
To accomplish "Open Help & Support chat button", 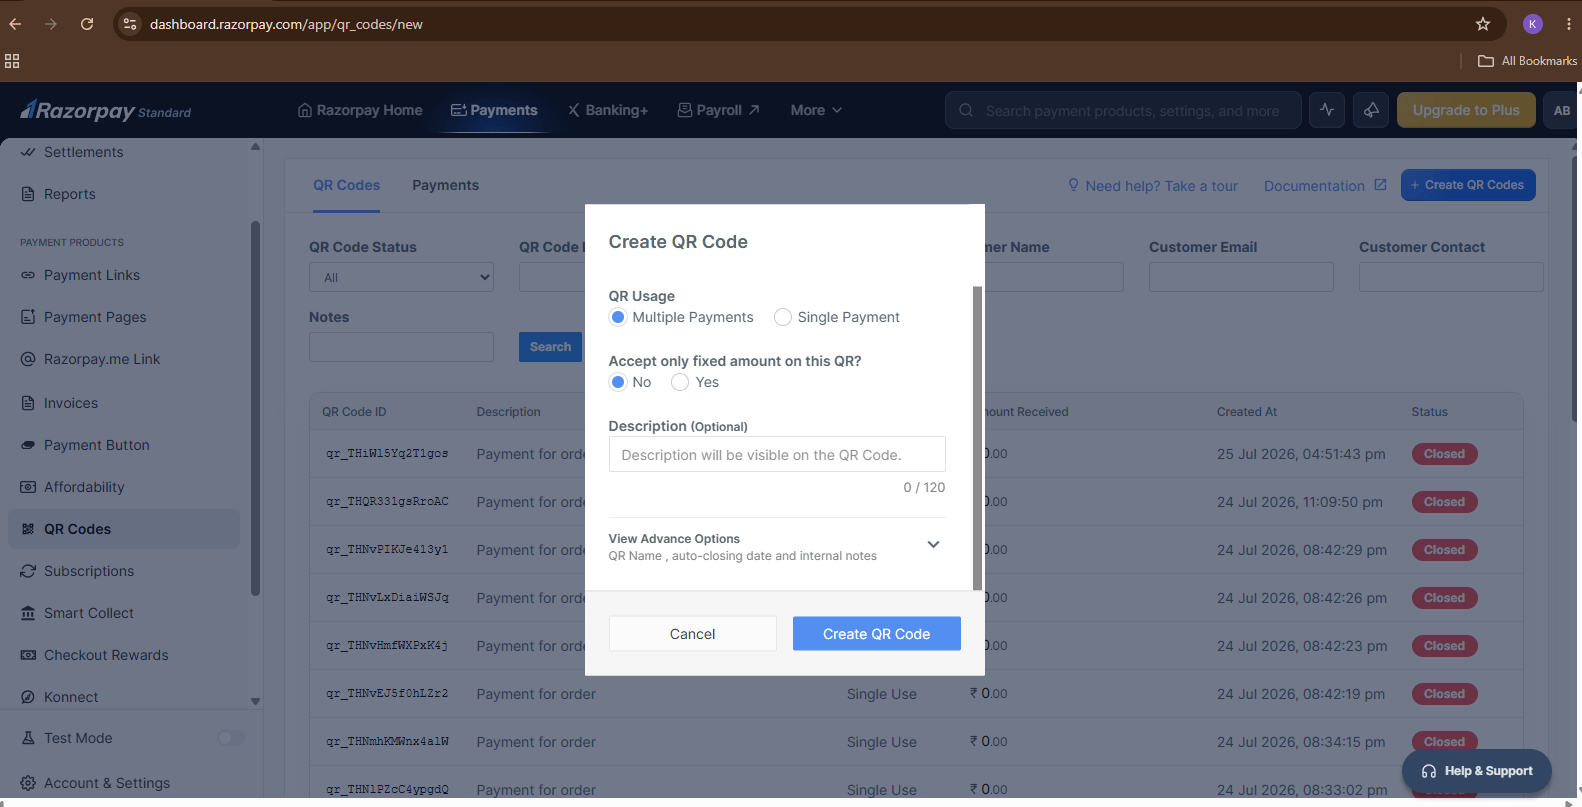I will pyautogui.click(x=1477, y=771).
